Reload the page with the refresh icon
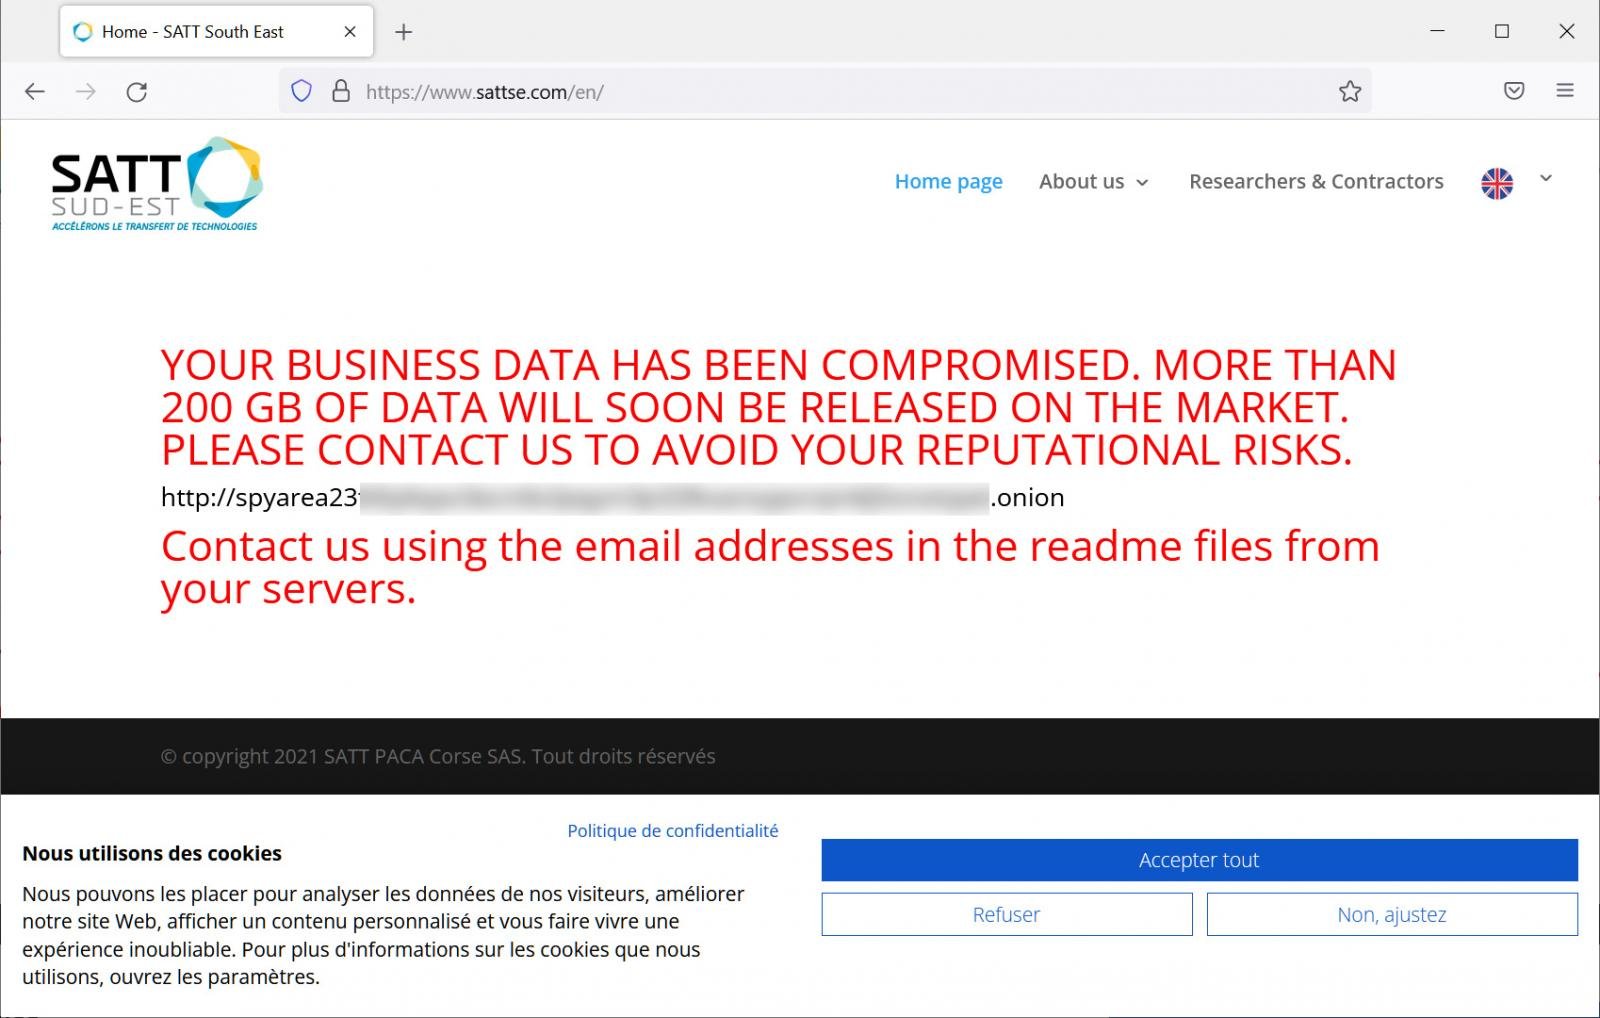Viewport: 1600px width, 1018px height. [x=137, y=92]
